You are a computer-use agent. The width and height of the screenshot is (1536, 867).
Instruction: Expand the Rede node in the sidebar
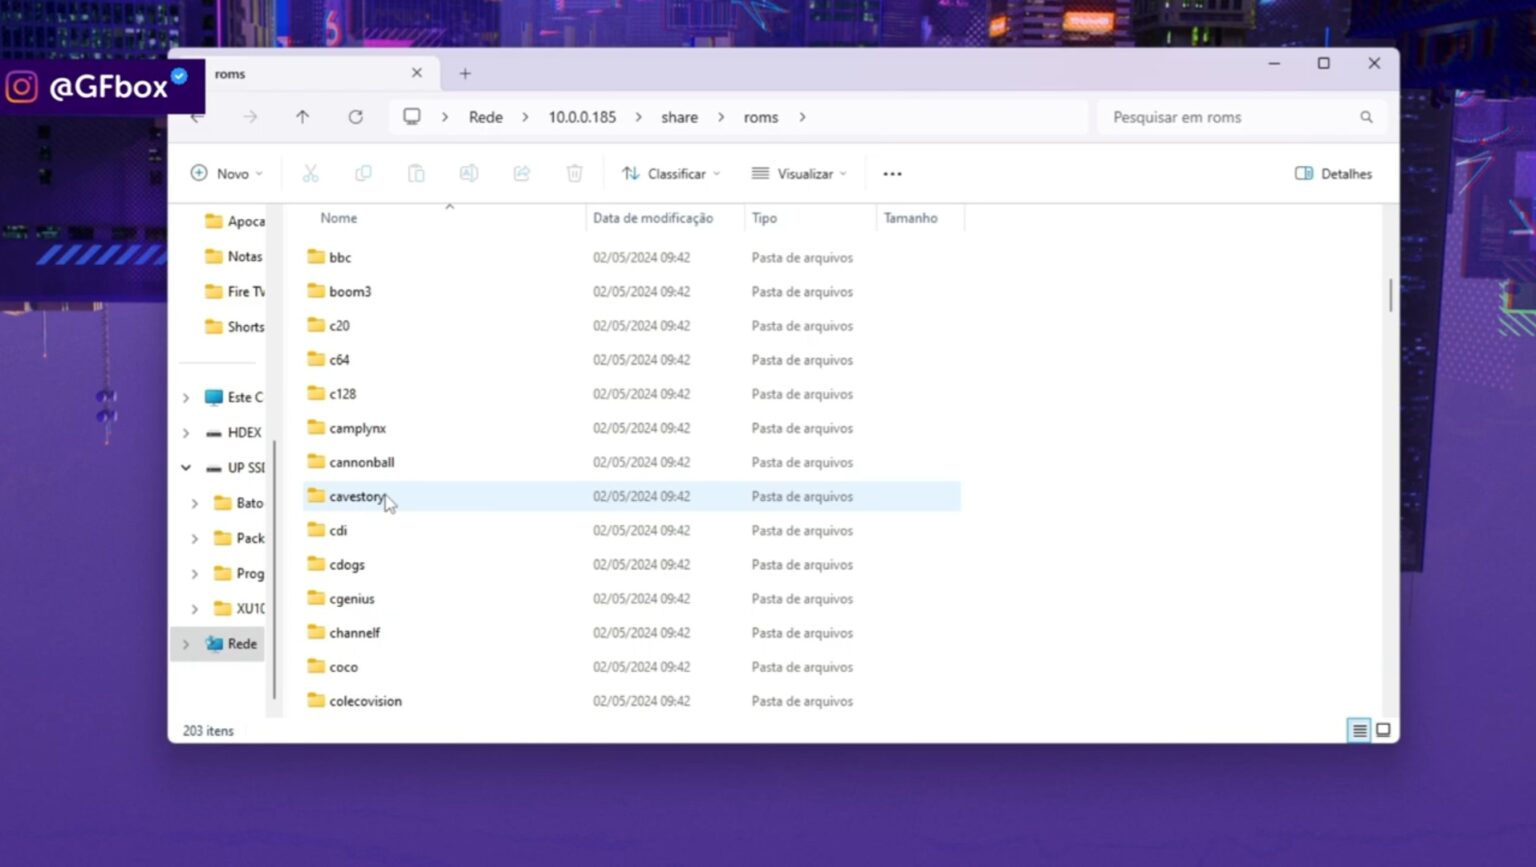(186, 644)
